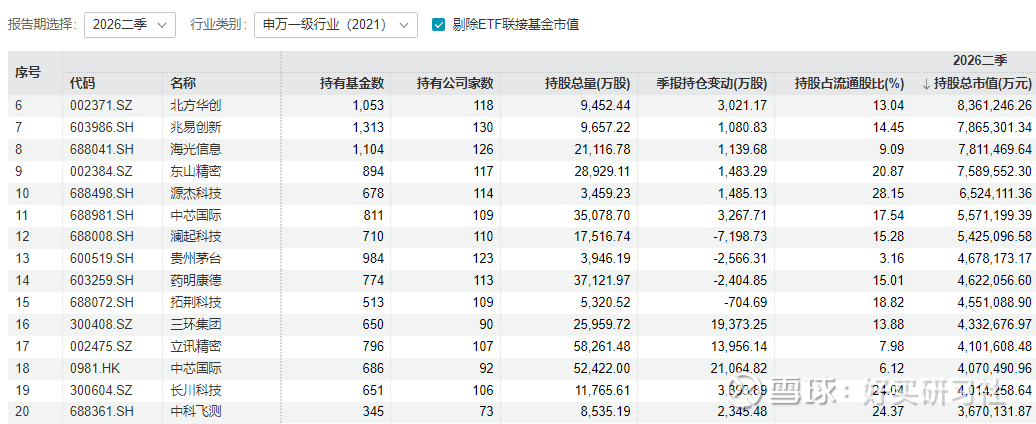This screenshot has height=424, width=1036.
Task: Click the 持有公司家数 column header
Action: [455, 84]
